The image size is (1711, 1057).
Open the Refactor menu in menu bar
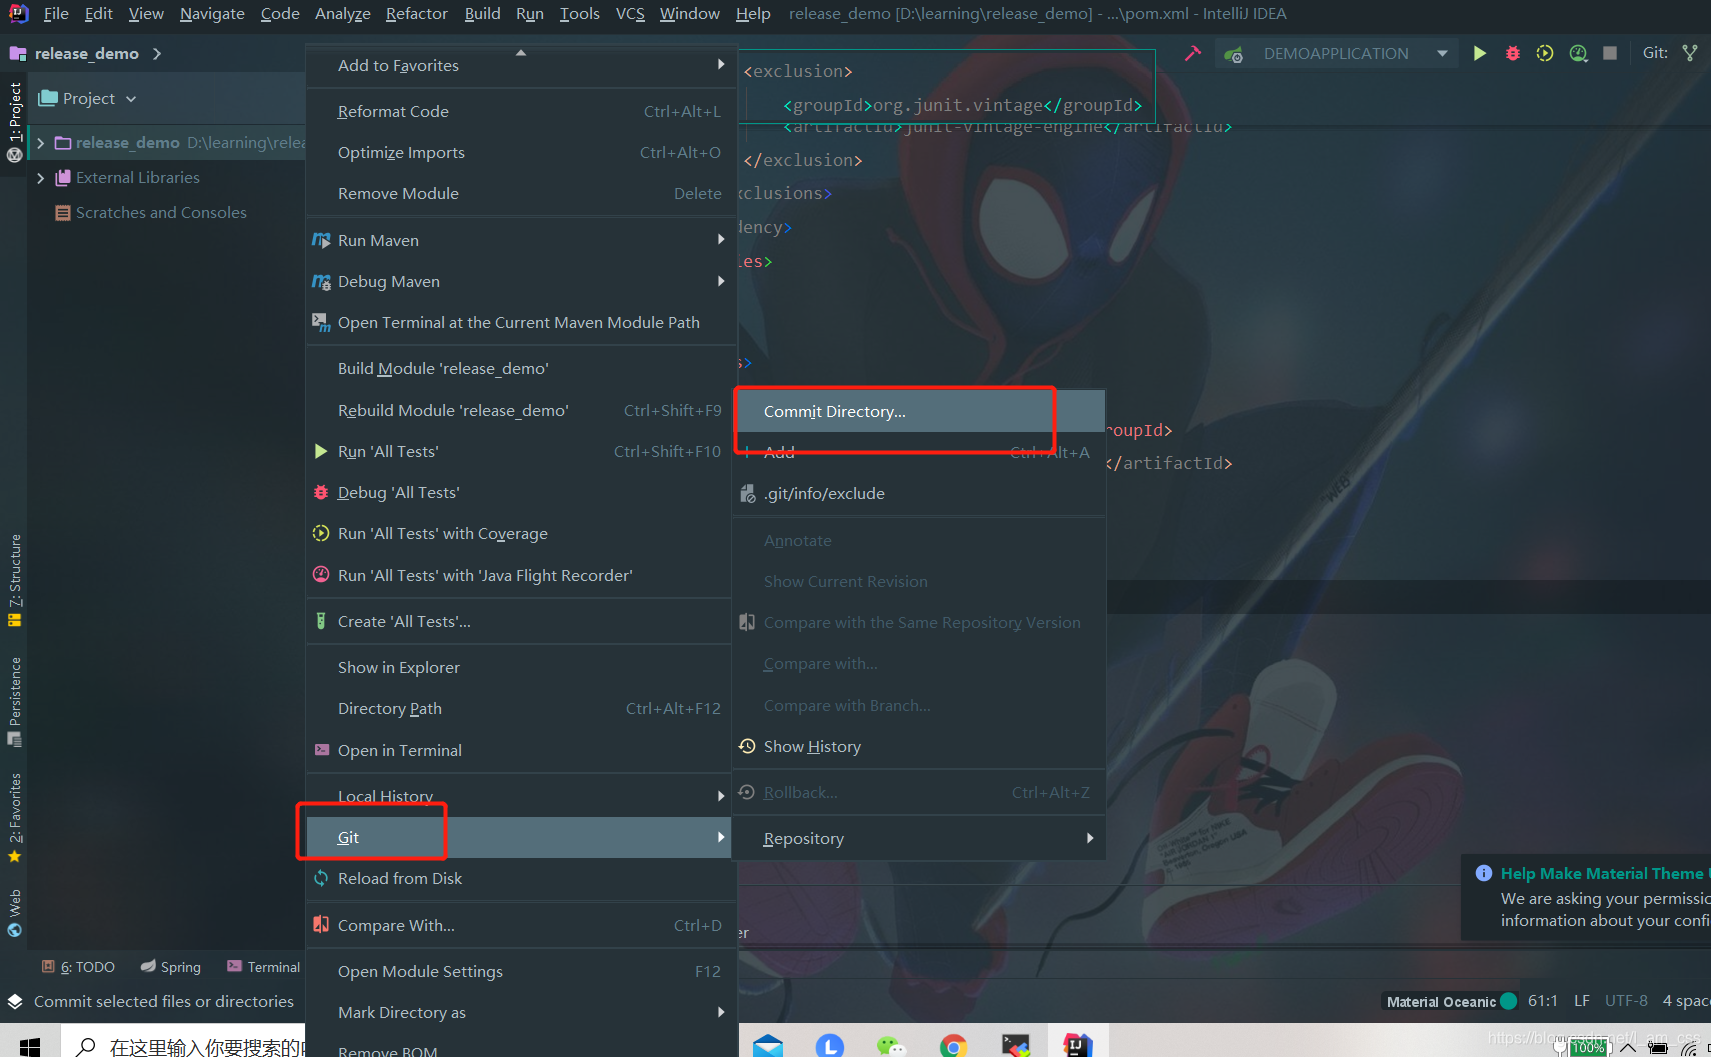416,14
